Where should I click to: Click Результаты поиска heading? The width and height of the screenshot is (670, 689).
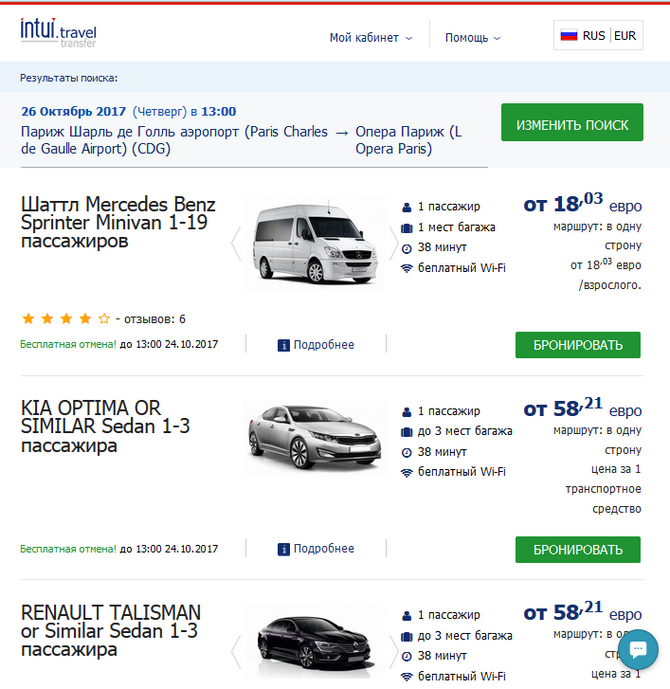(69, 78)
